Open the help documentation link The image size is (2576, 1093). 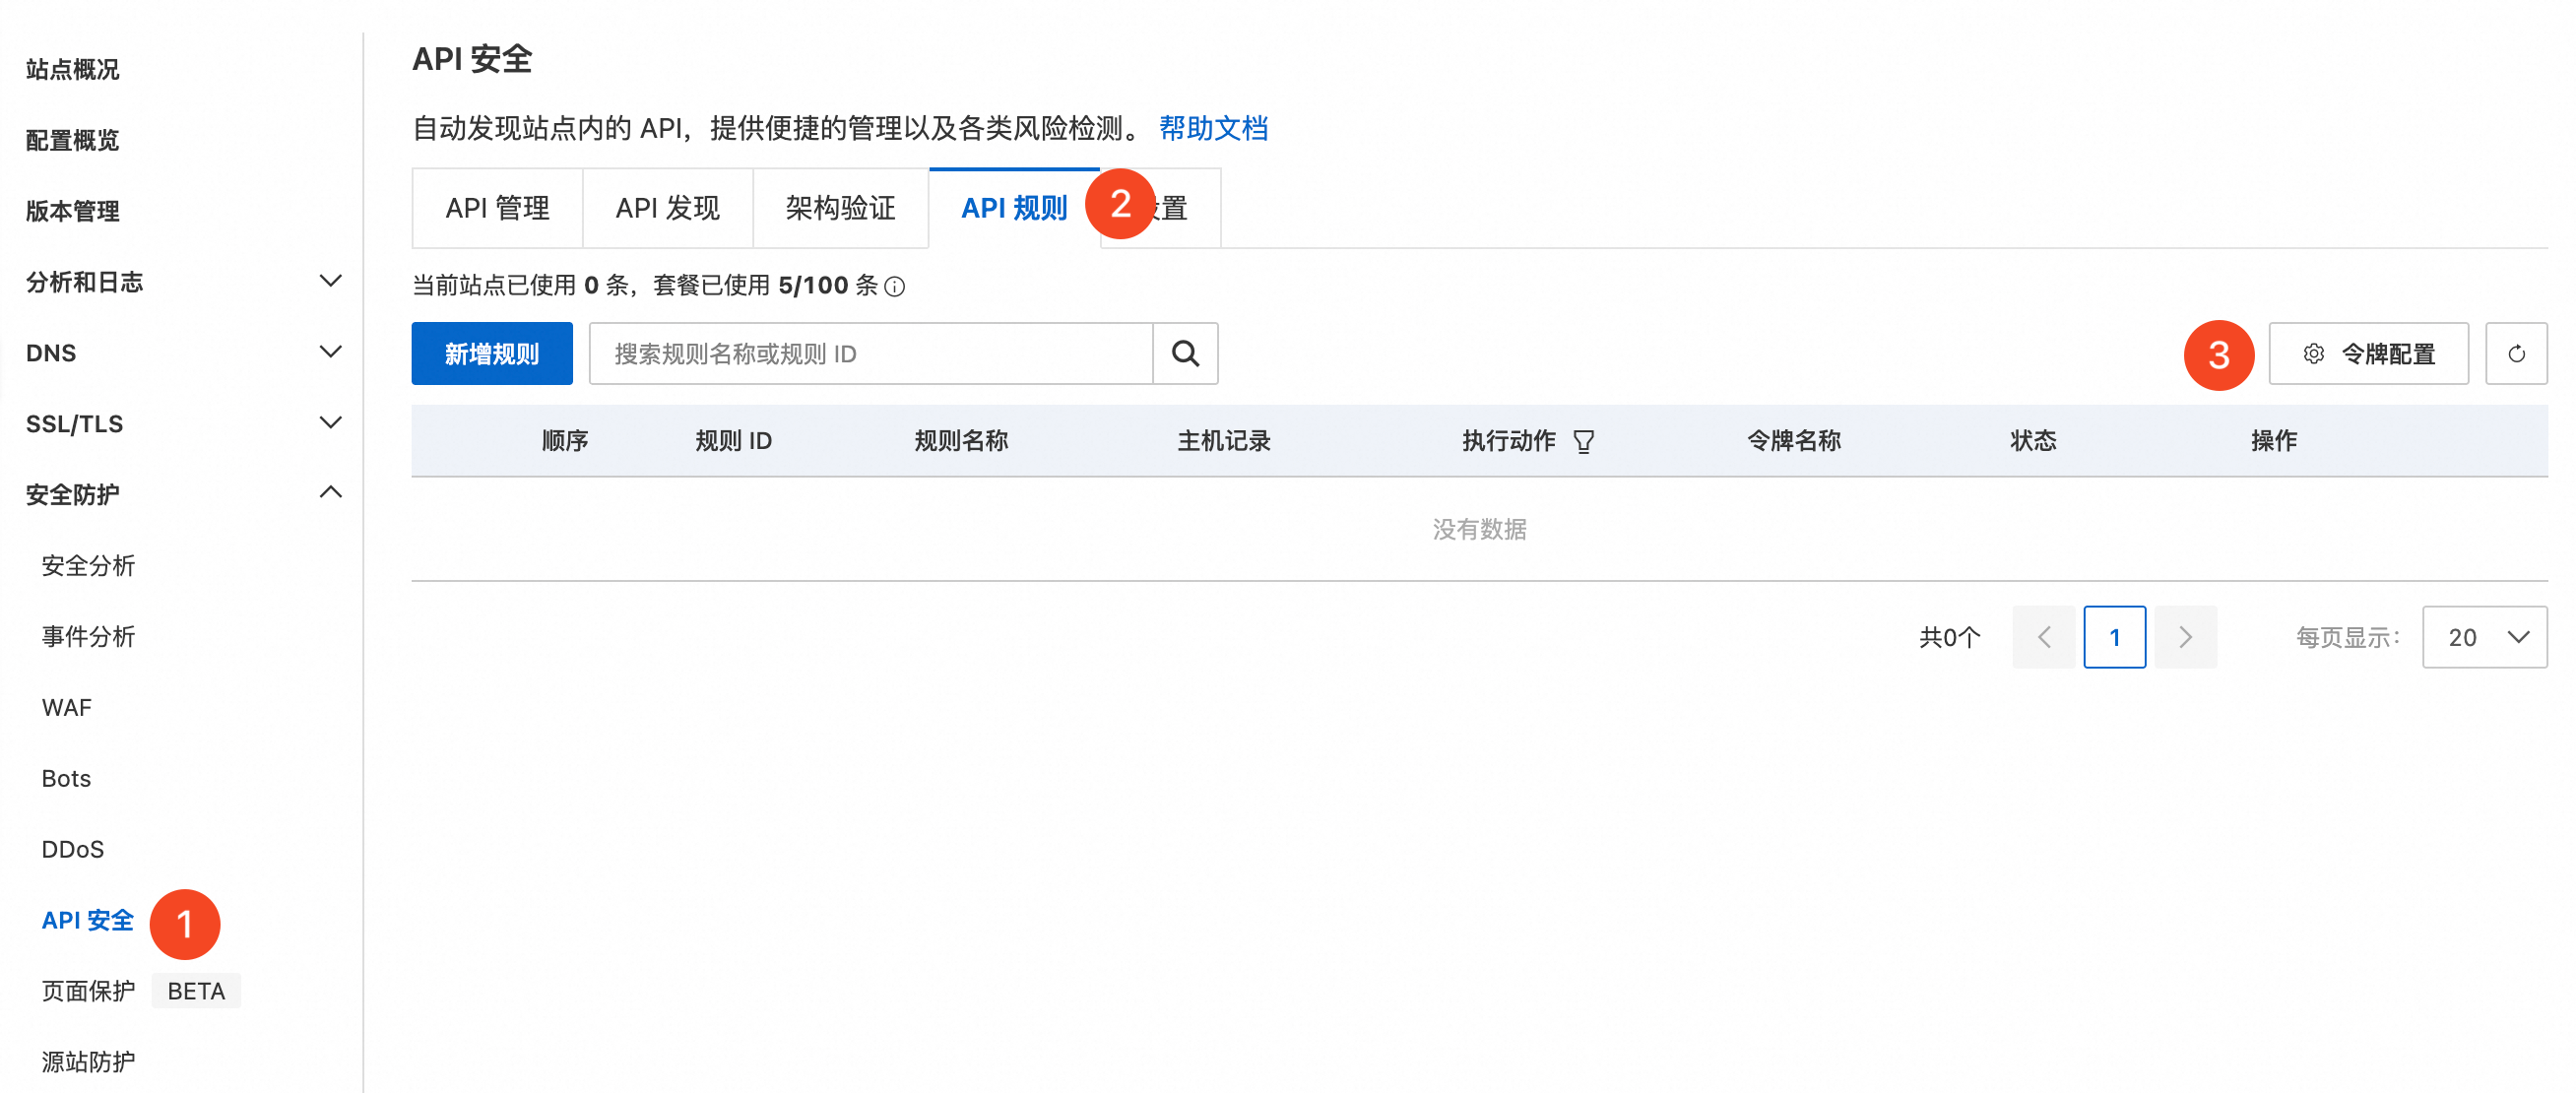(1212, 128)
